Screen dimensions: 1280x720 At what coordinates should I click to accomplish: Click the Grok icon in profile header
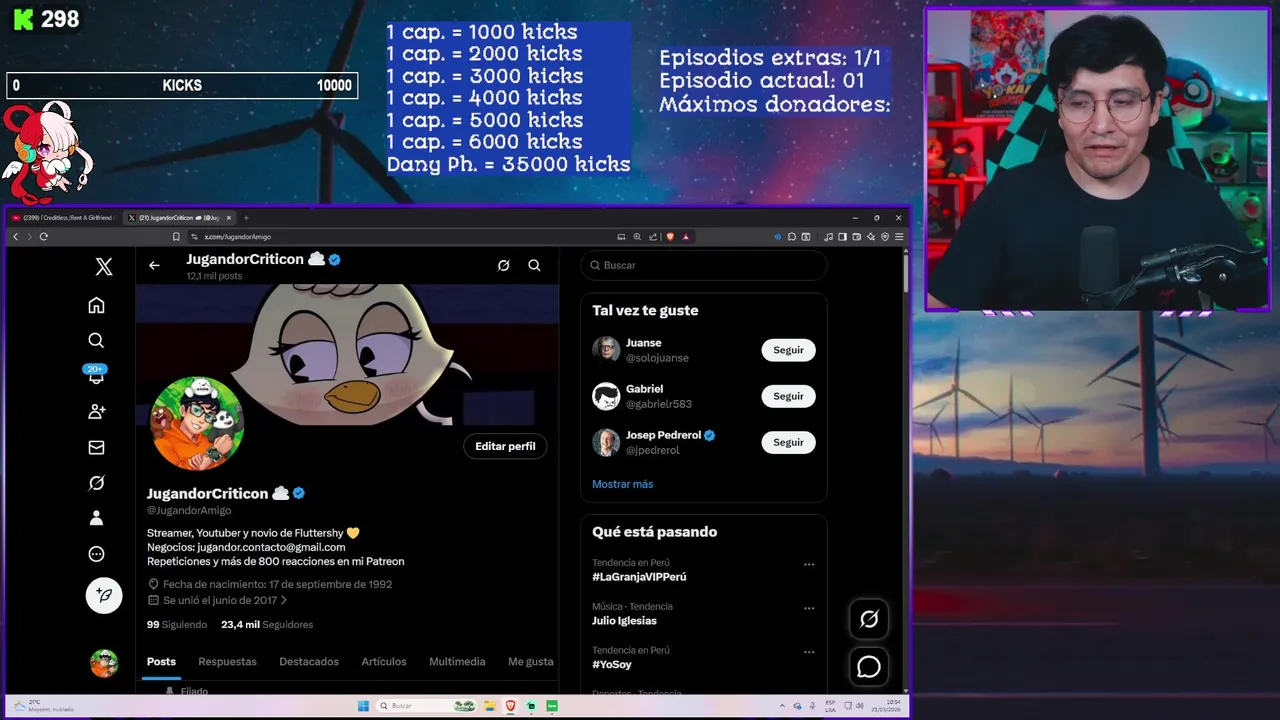tap(503, 265)
